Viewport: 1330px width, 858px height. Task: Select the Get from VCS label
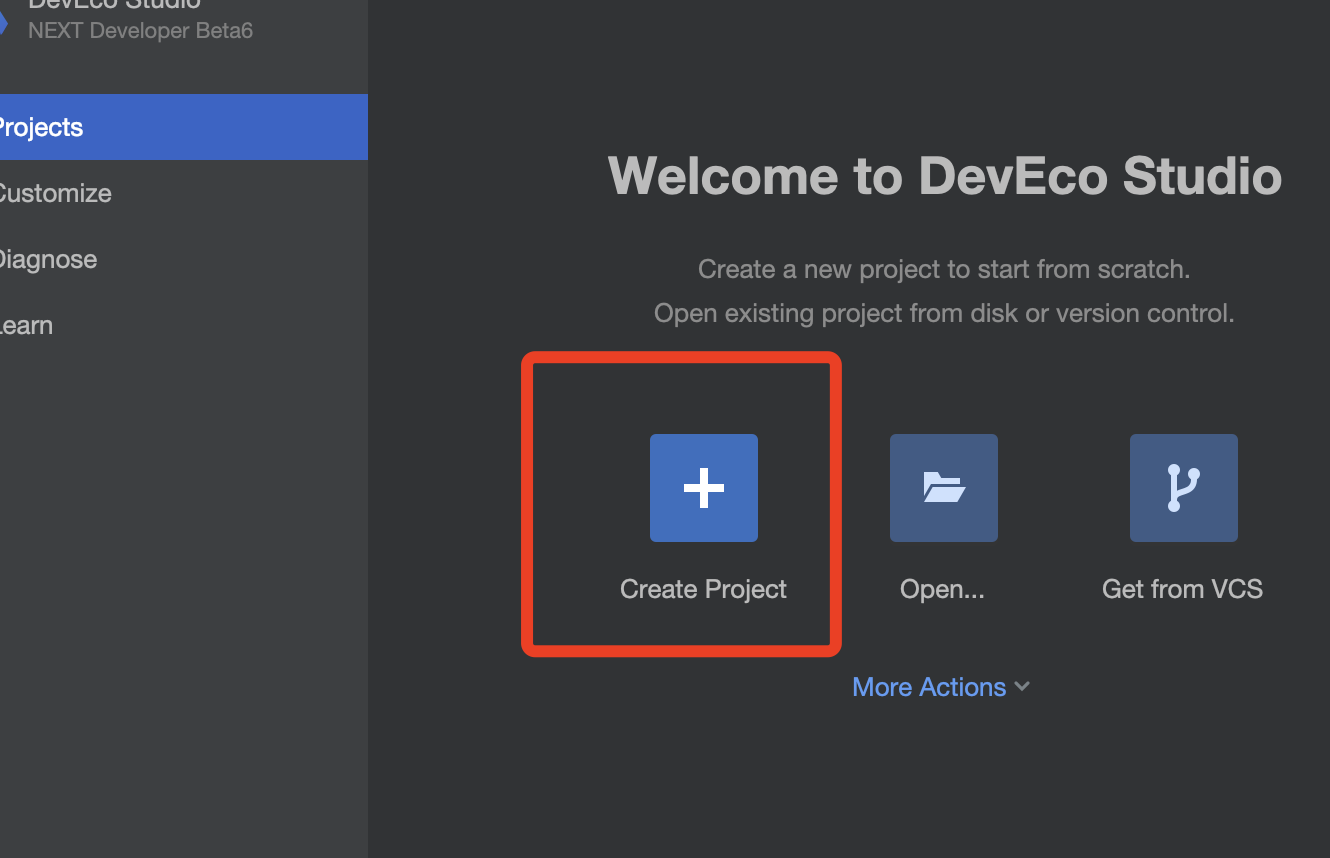coord(1182,589)
